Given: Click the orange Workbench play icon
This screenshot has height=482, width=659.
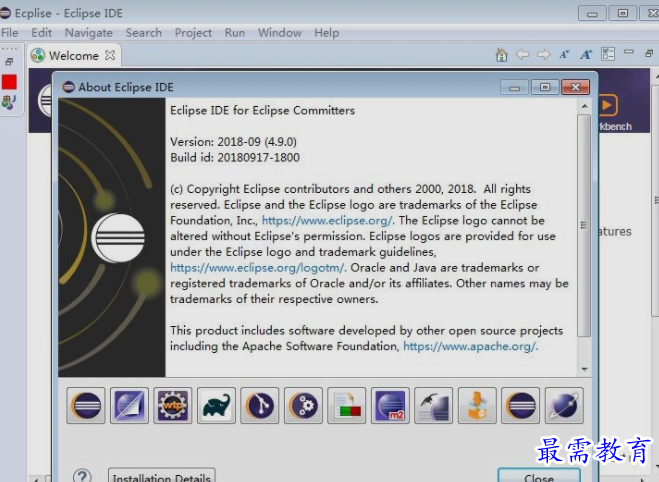Looking at the screenshot, I should click(608, 105).
